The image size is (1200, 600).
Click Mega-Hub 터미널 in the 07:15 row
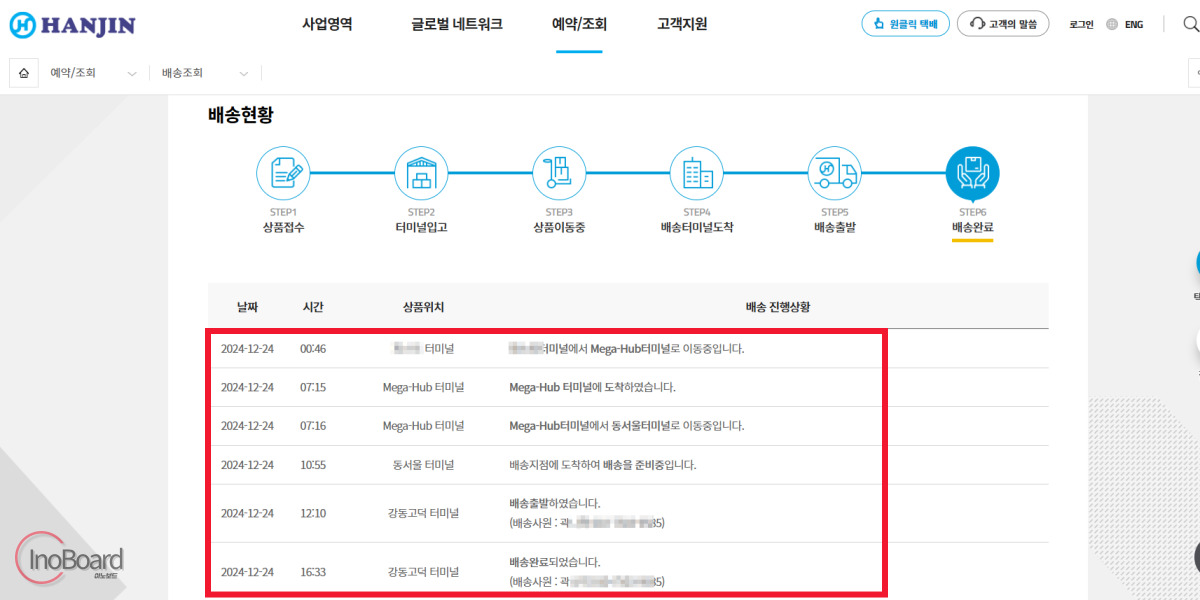pyautogui.click(x=423, y=387)
